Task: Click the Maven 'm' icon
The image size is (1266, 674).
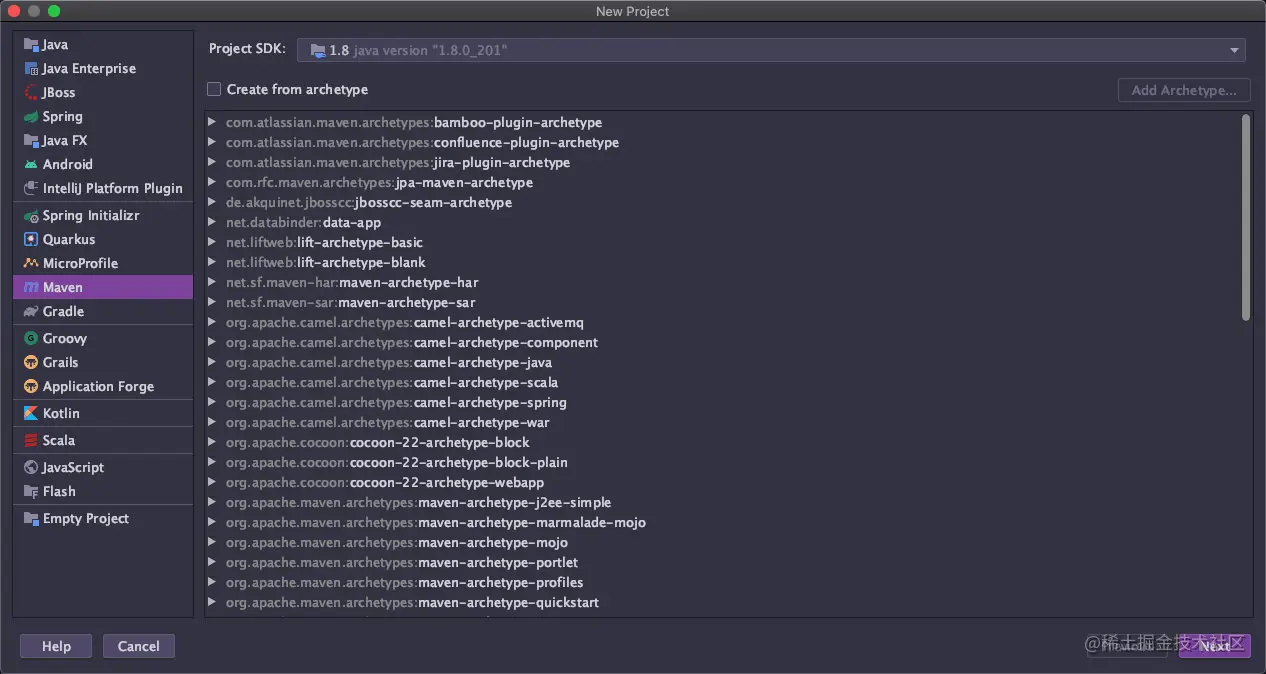Action: [31, 288]
